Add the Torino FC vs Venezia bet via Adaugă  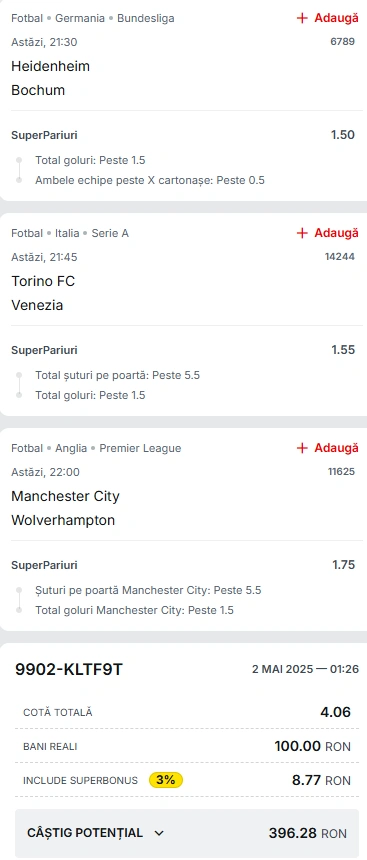tap(327, 233)
